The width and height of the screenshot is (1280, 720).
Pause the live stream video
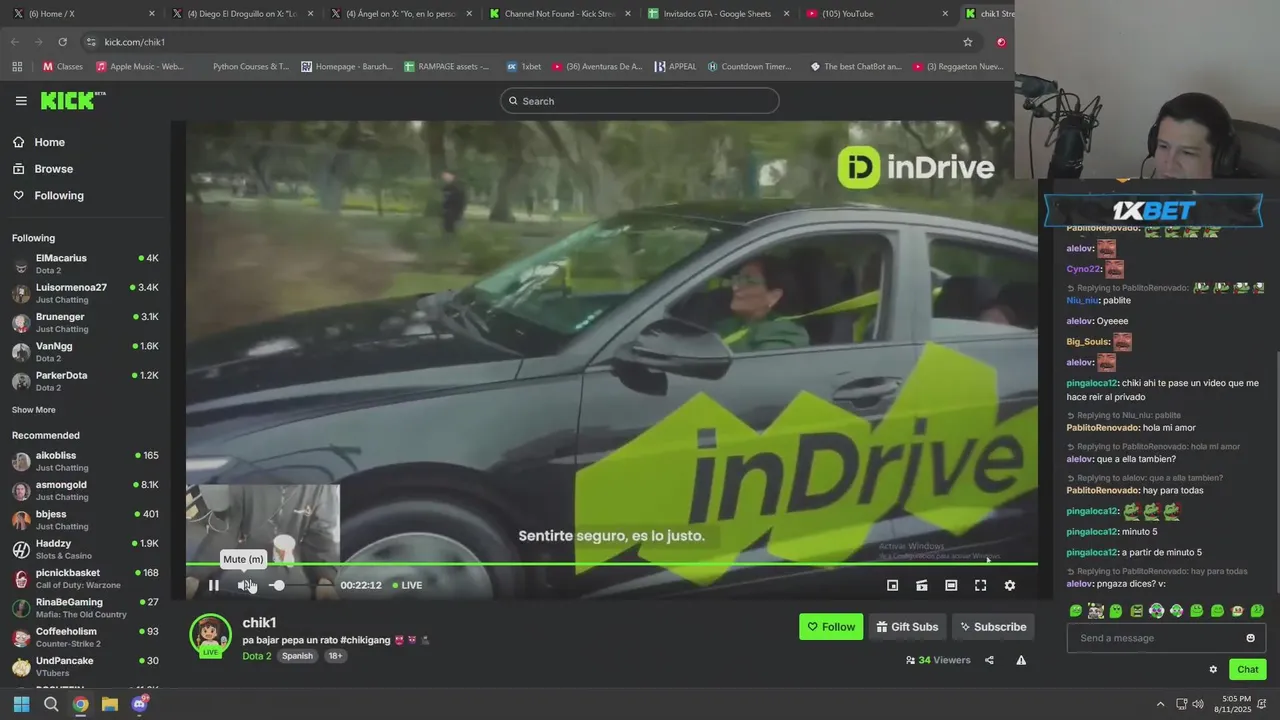[x=213, y=585]
